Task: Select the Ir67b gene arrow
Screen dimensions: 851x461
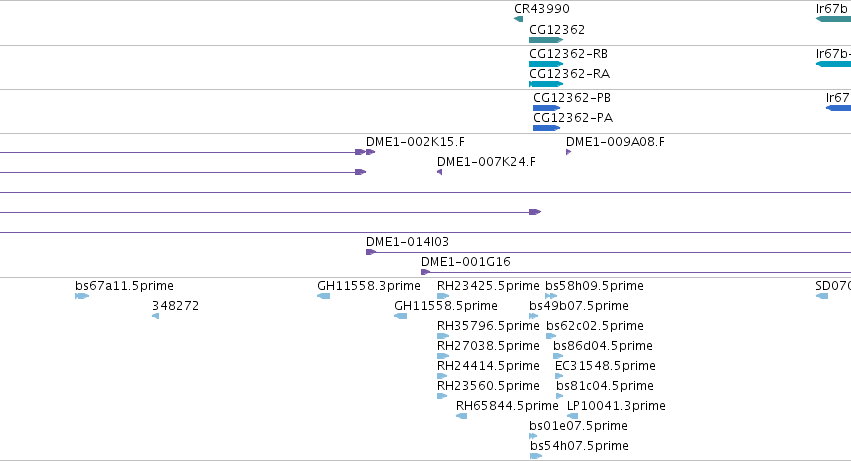Action: coord(833,19)
